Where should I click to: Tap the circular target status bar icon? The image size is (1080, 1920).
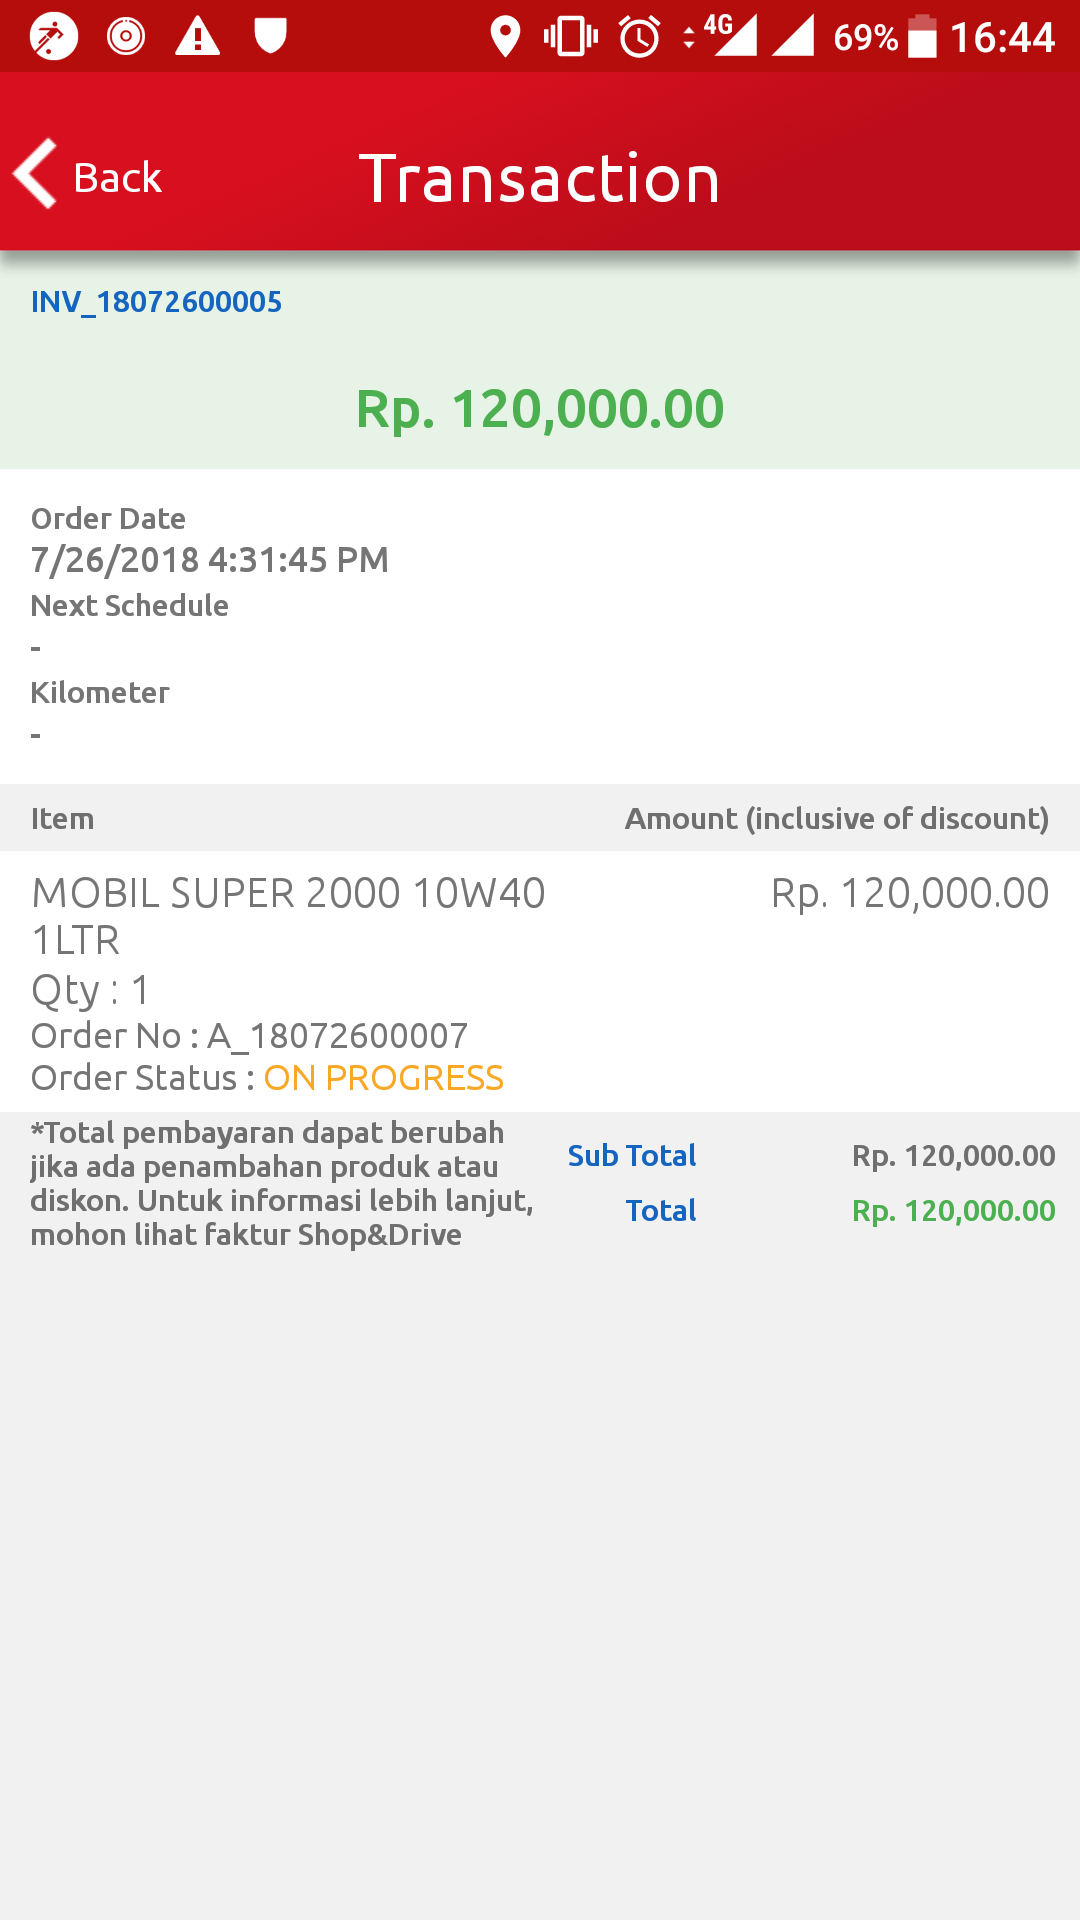(126, 37)
